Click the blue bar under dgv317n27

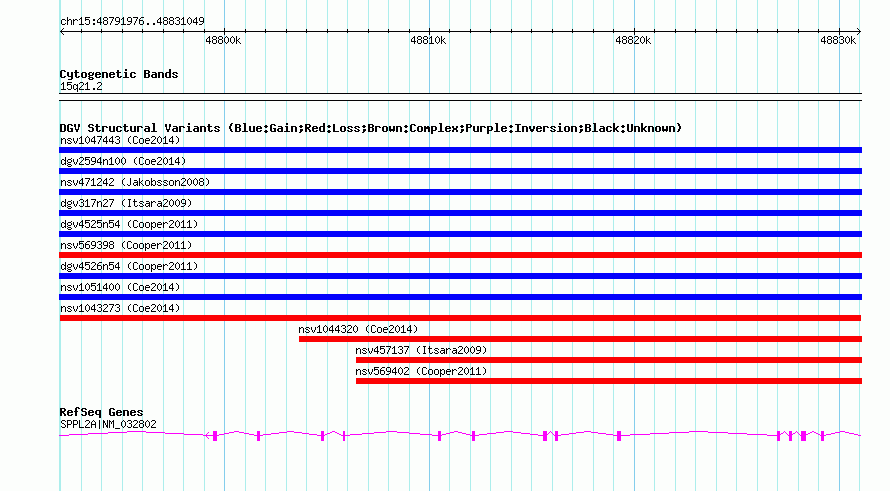(460, 213)
